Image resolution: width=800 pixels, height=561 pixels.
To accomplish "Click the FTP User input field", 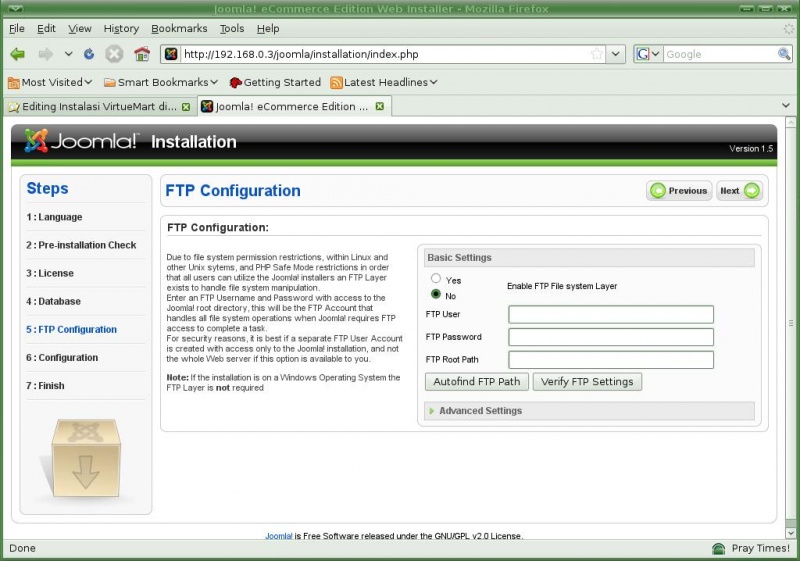I will (x=611, y=314).
